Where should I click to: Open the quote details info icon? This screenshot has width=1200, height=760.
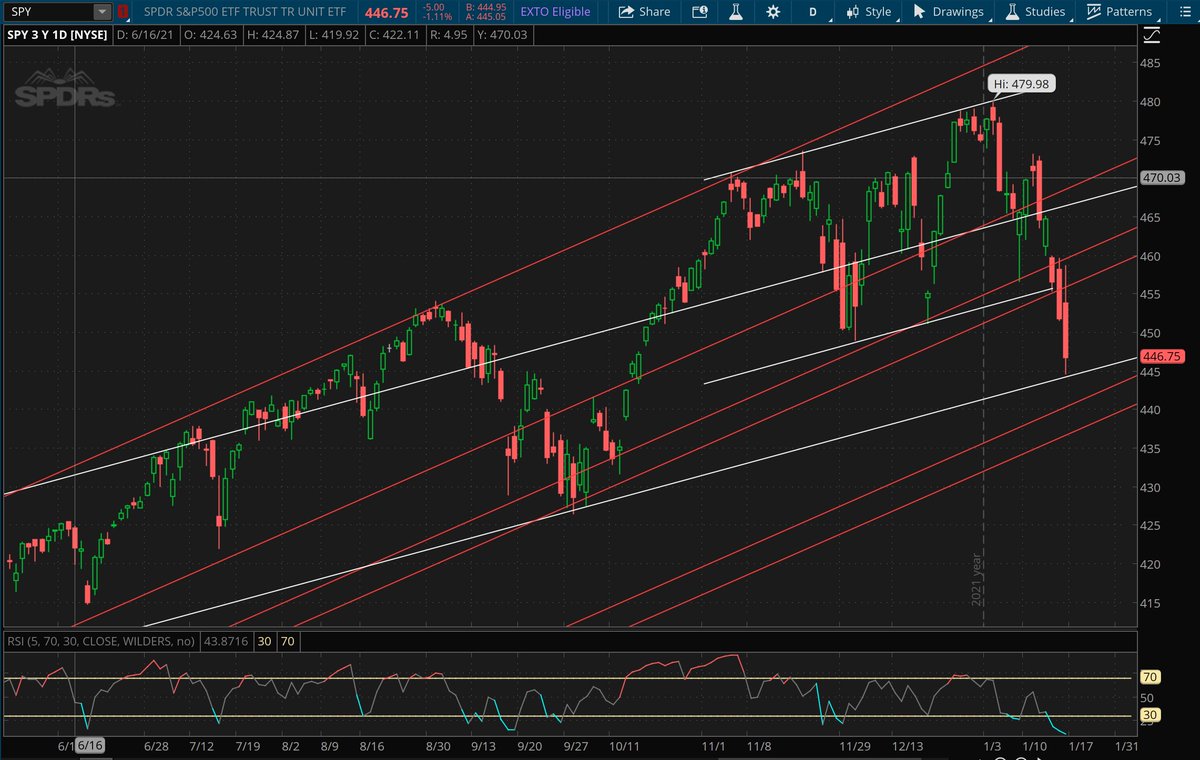click(x=699, y=13)
